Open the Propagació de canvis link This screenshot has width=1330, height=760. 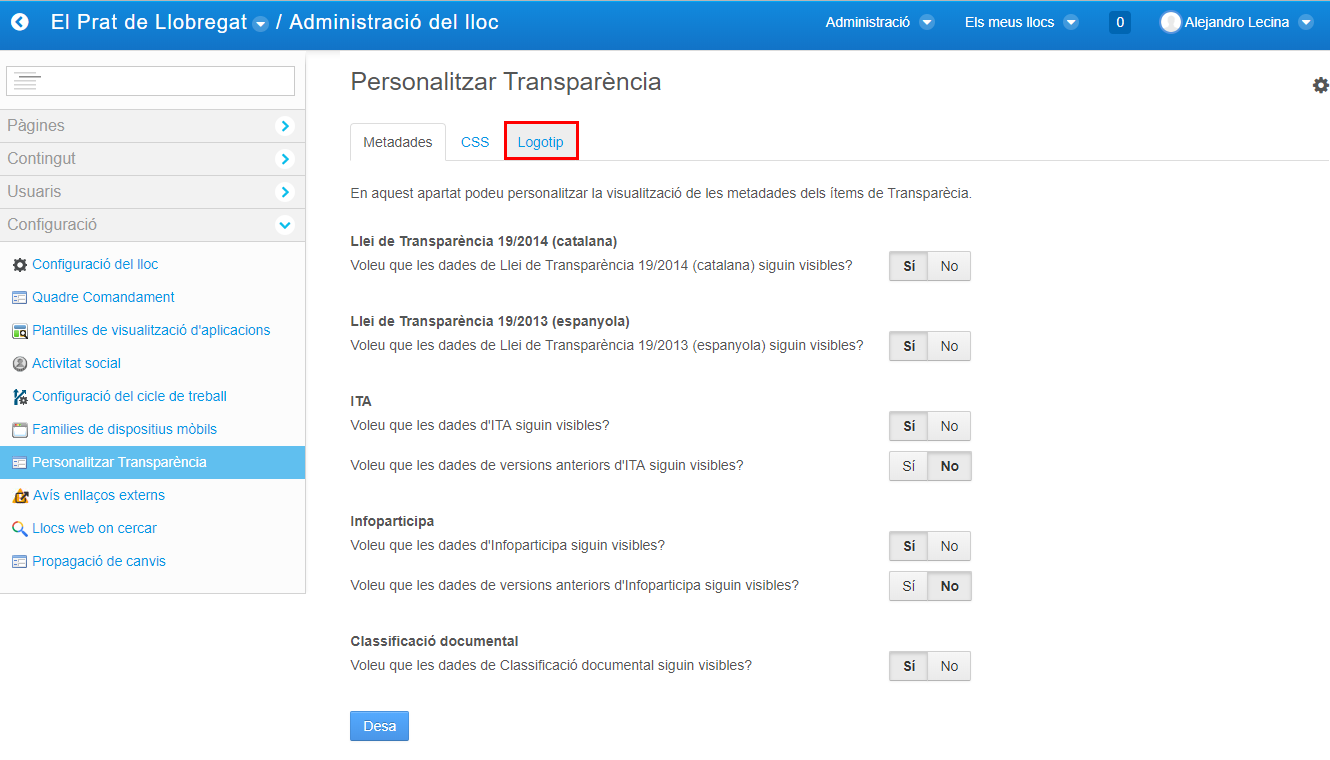coord(98,561)
